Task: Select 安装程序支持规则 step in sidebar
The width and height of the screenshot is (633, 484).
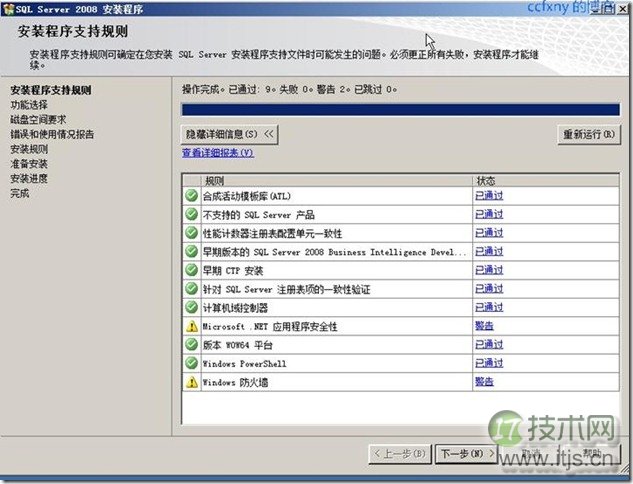Action: (x=51, y=90)
